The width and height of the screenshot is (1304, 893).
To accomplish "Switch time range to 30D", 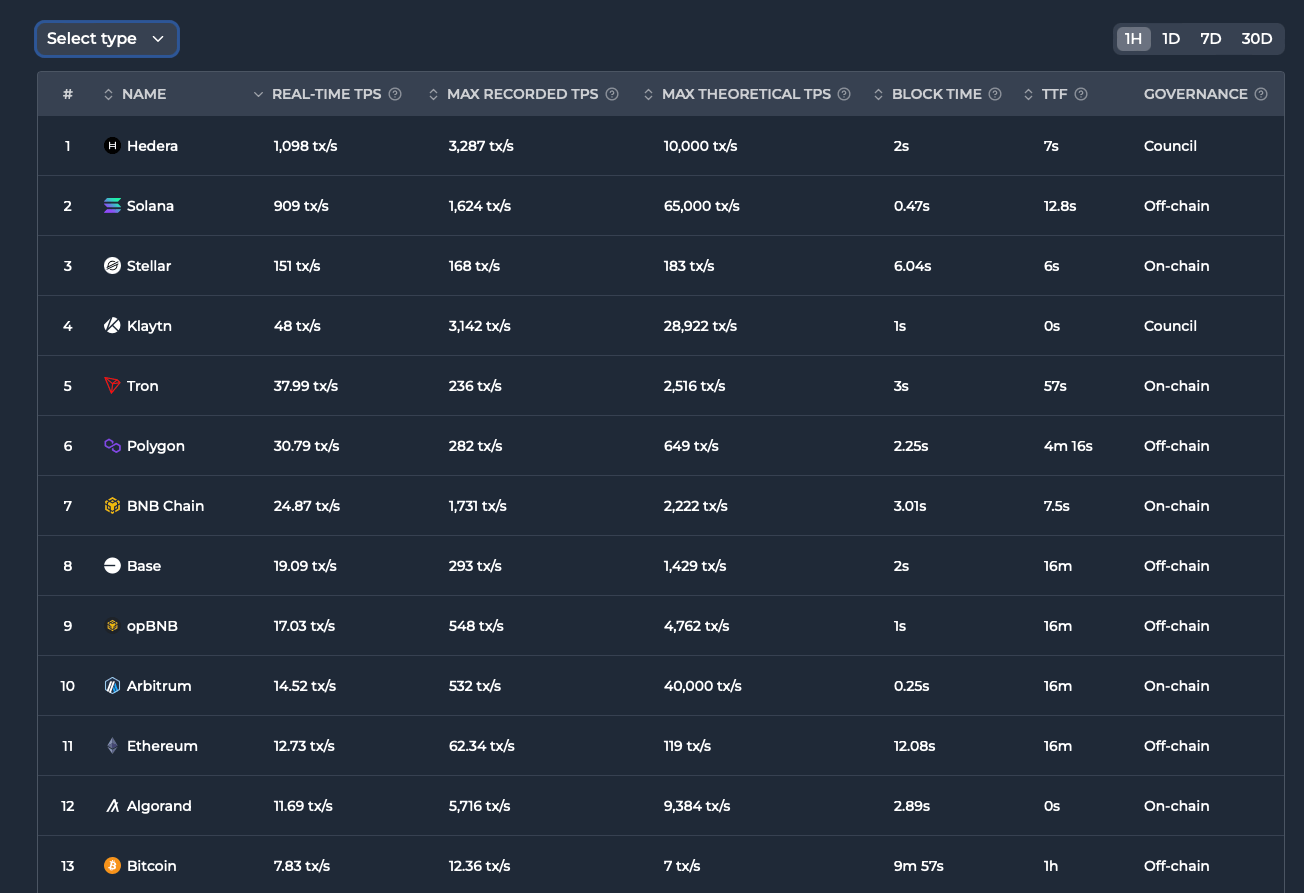I will [x=1257, y=39].
